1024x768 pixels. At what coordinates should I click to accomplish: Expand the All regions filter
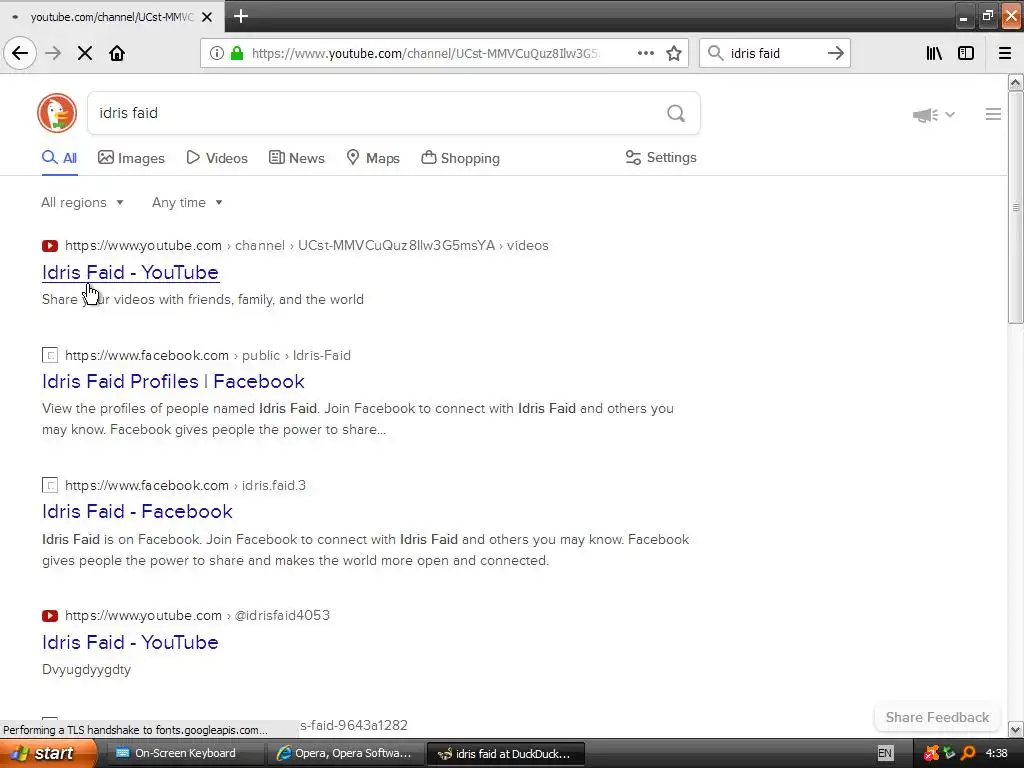tap(82, 202)
